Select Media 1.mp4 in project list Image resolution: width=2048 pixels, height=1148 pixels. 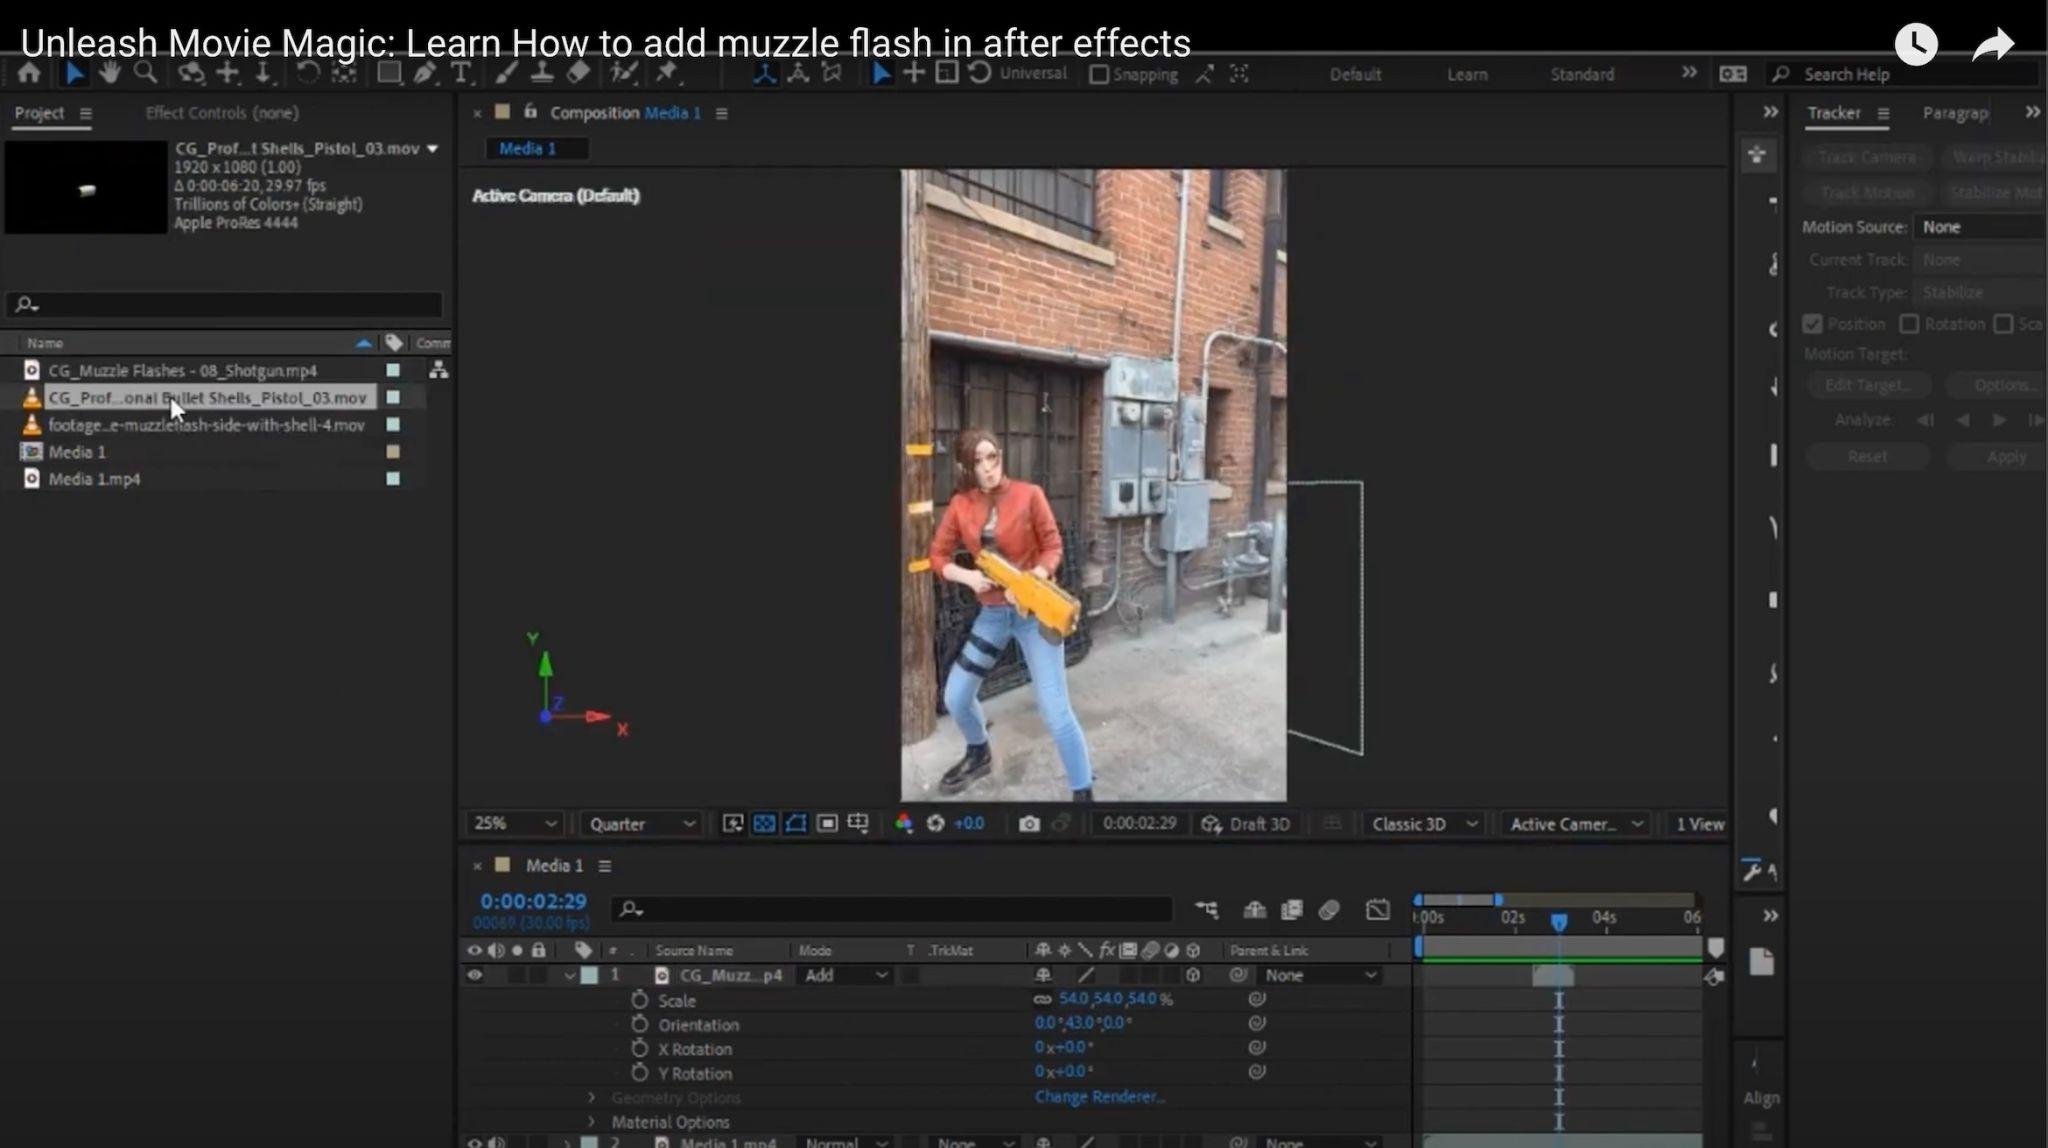(94, 479)
